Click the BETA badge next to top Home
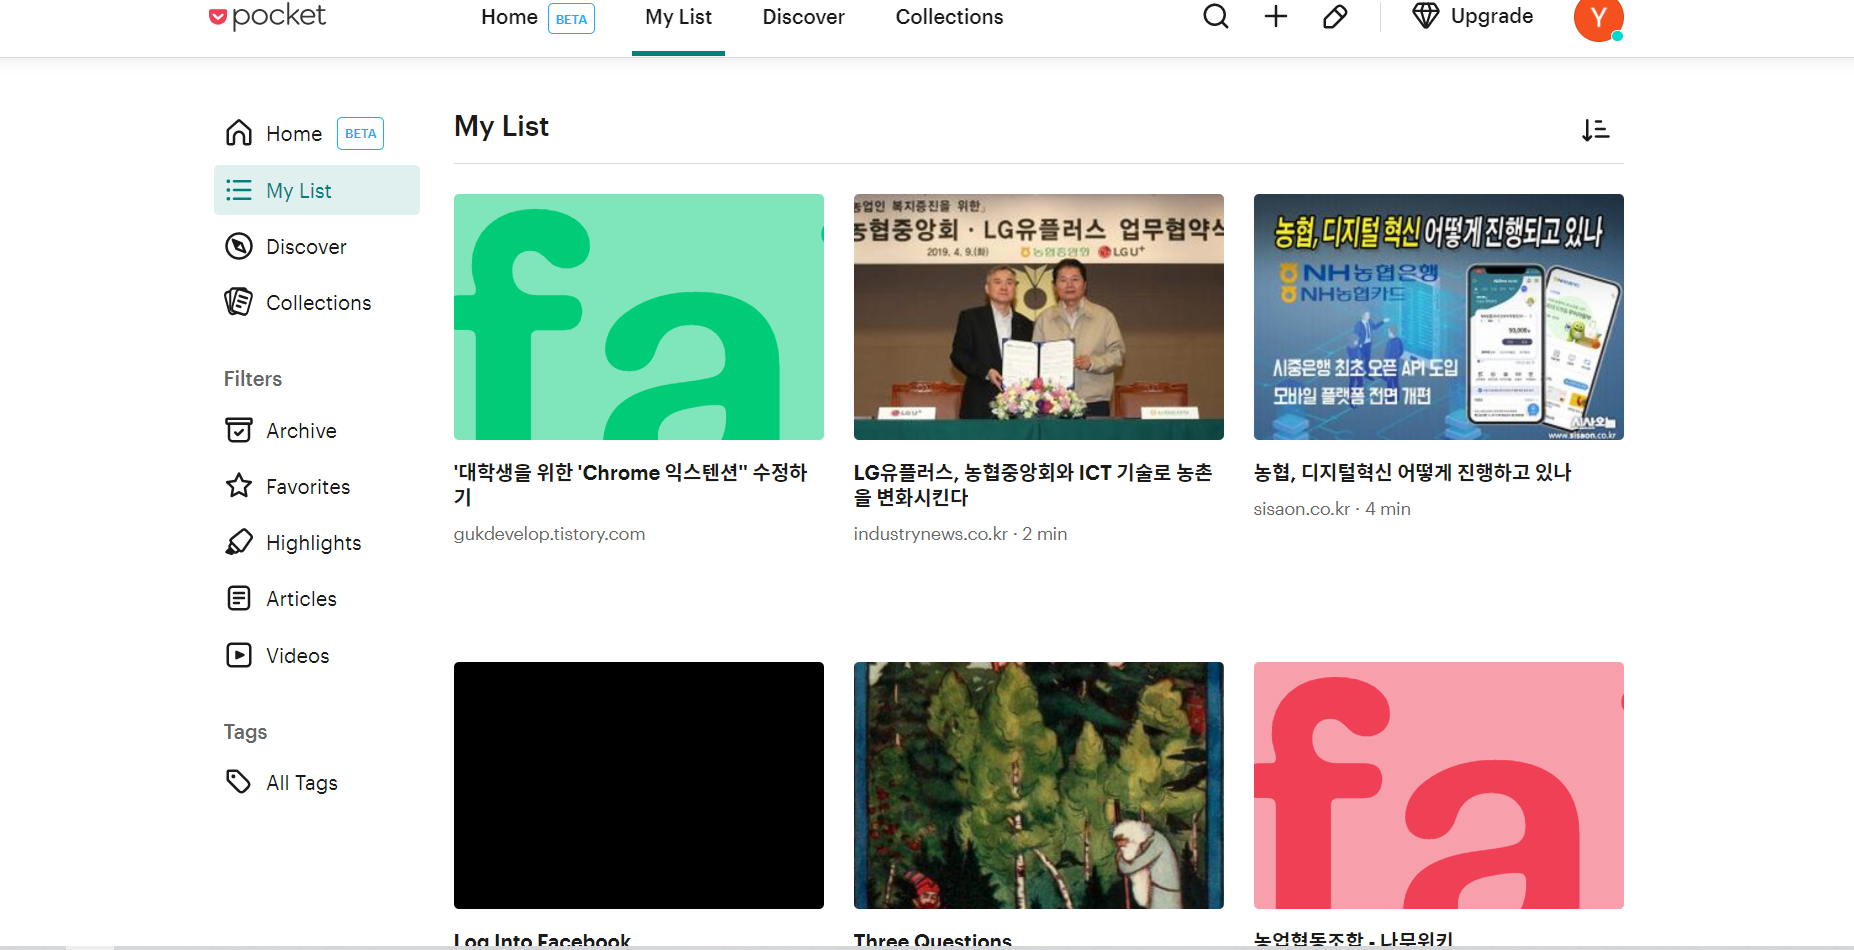The image size is (1854, 950). click(571, 19)
